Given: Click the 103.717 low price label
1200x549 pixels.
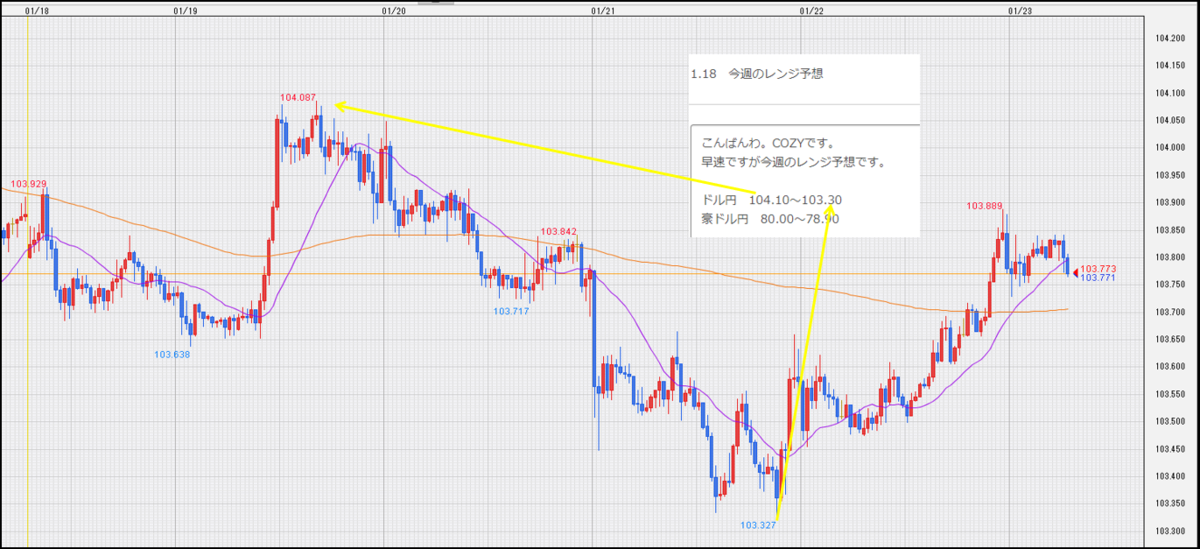Looking at the screenshot, I should (x=511, y=311).
